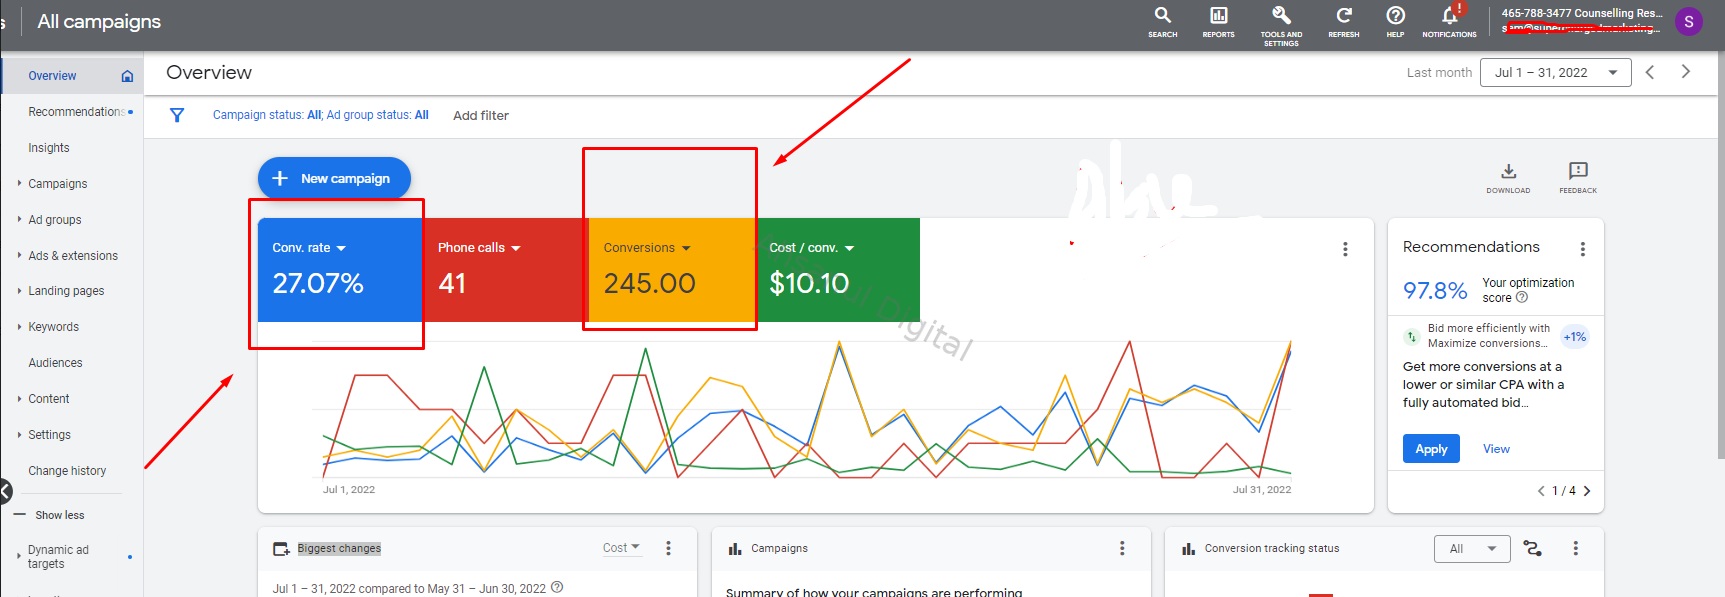
Task: Click Add filter
Action: [481, 115]
